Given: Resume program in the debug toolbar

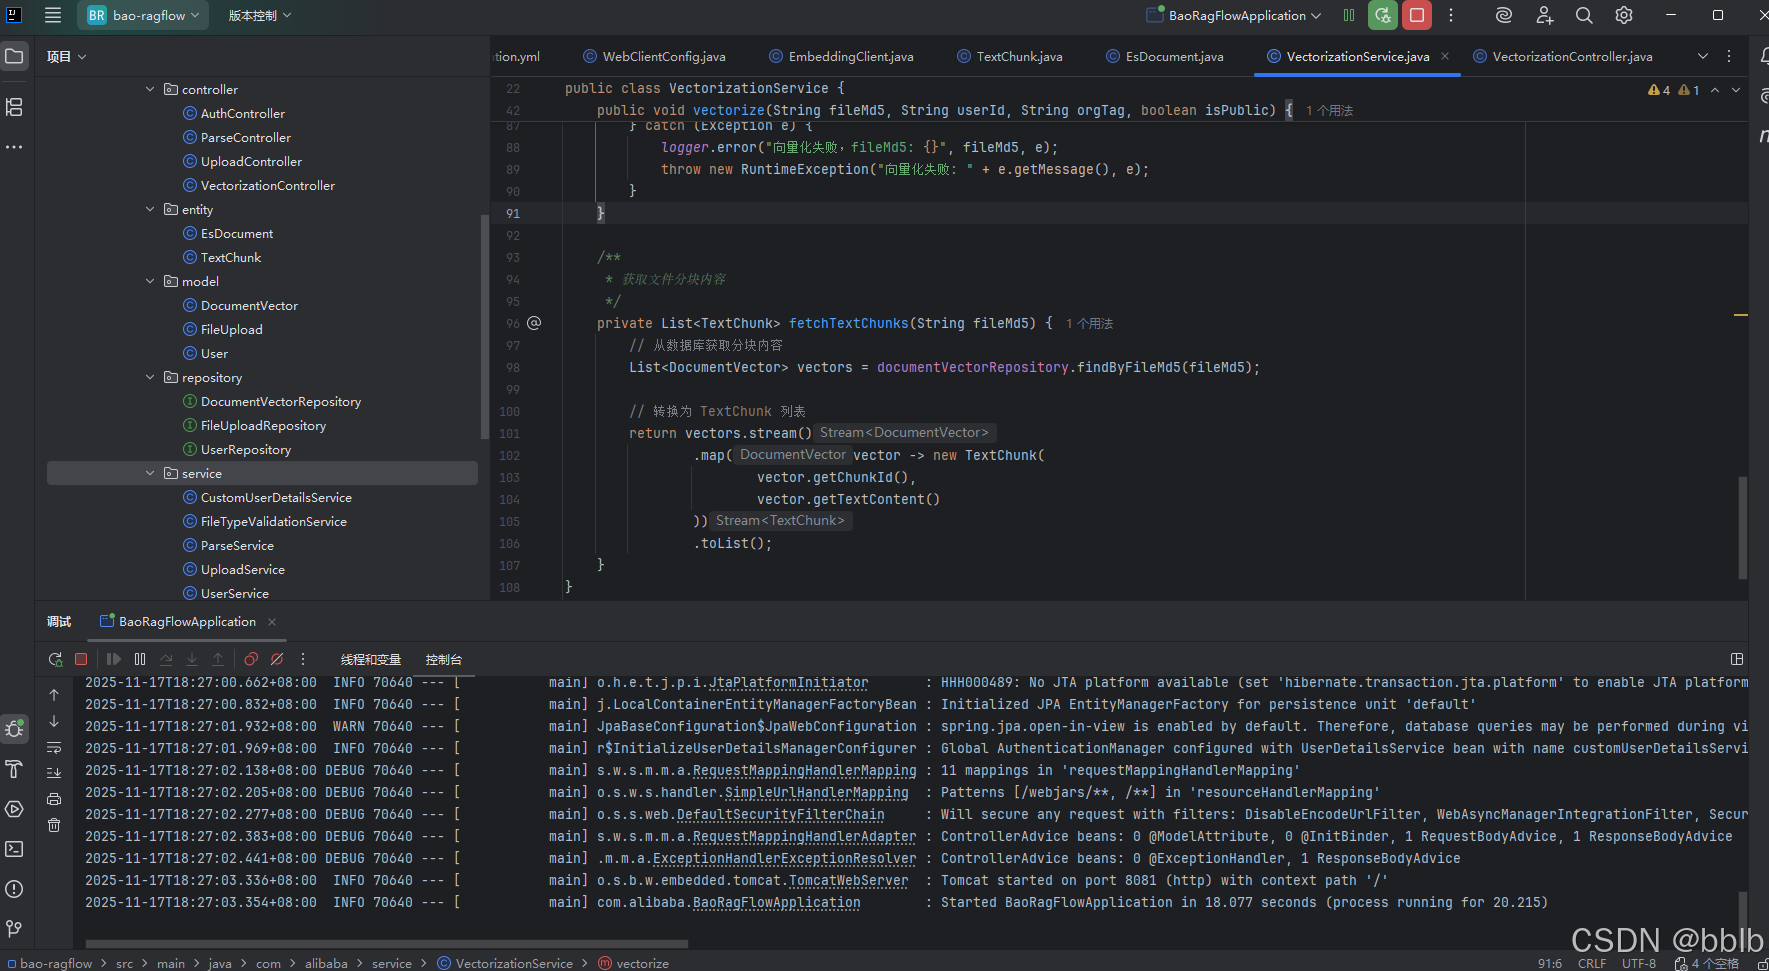Looking at the screenshot, I should pos(114,659).
